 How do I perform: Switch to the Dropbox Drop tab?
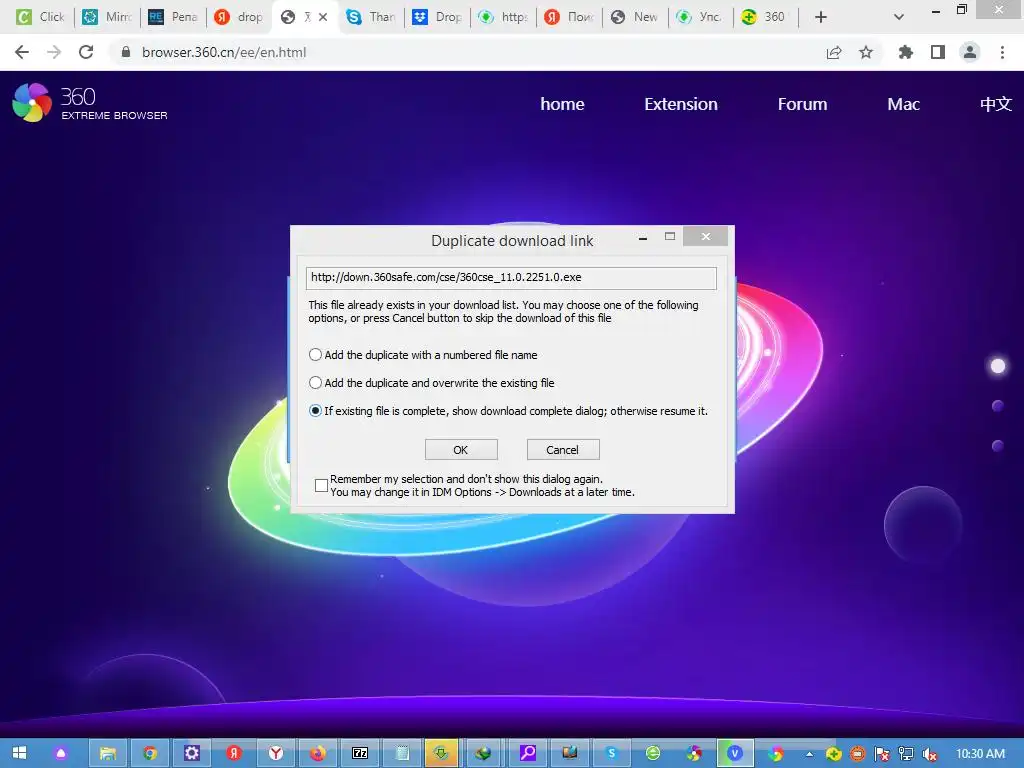click(437, 17)
